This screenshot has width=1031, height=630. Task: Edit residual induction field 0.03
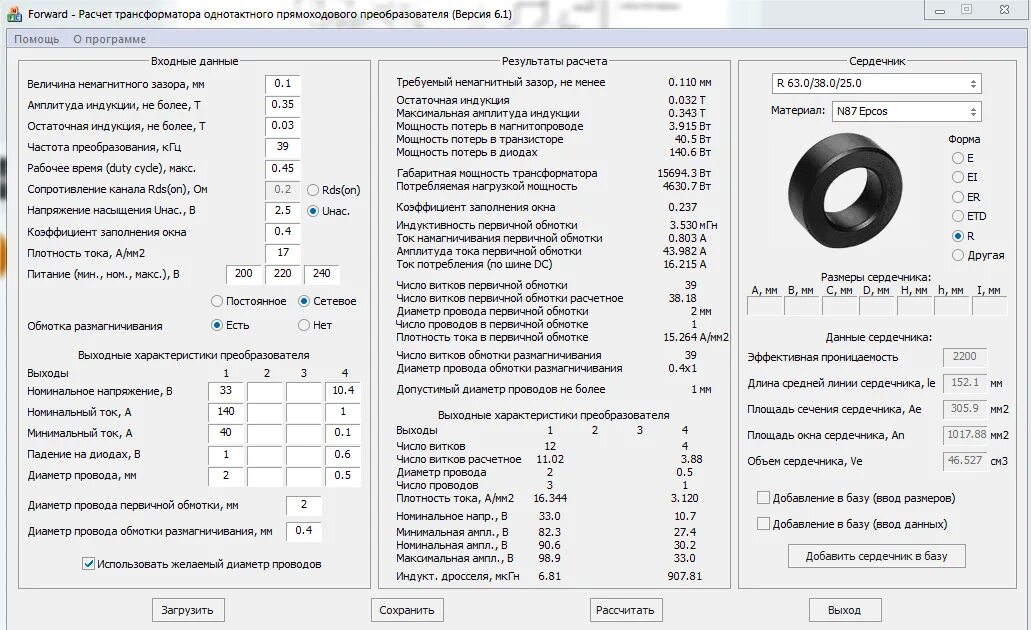coord(283,126)
